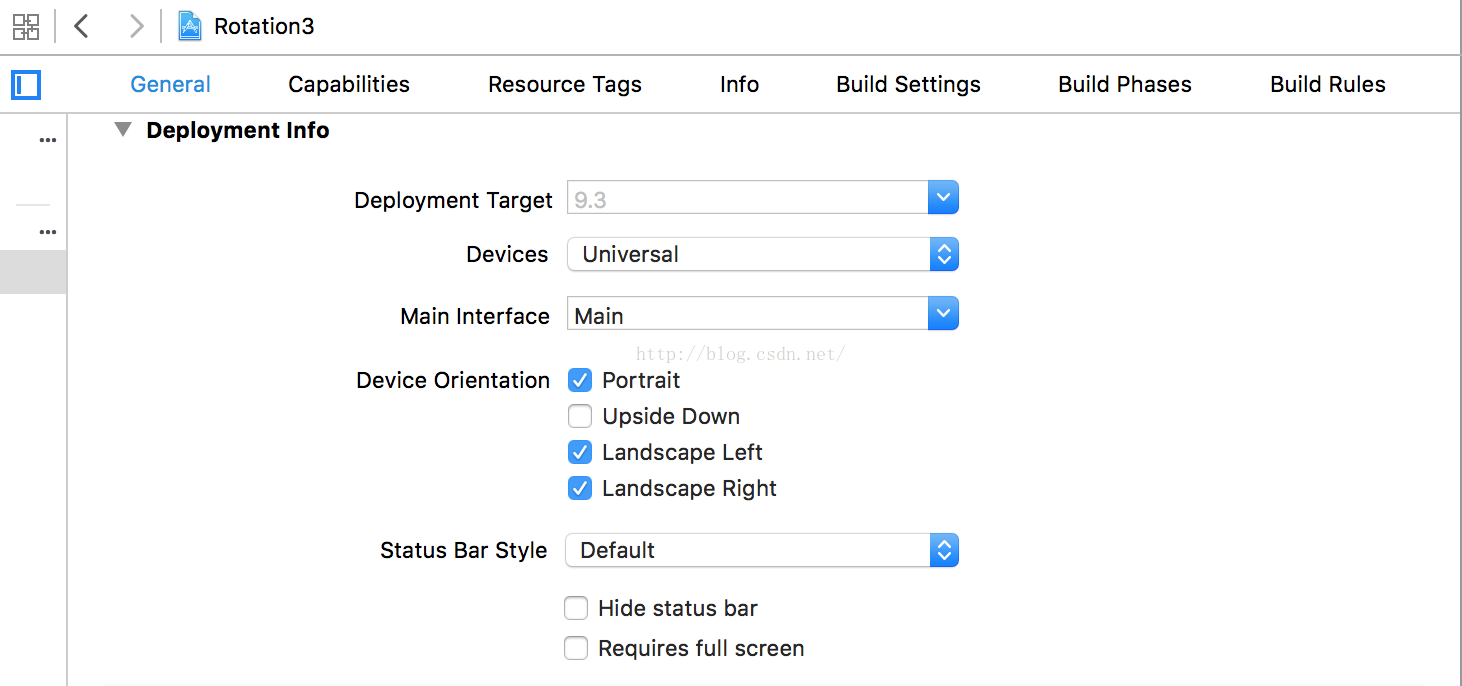Go back with the left chevron arrow
This screenshot has height=686, width=1462.
82,26
